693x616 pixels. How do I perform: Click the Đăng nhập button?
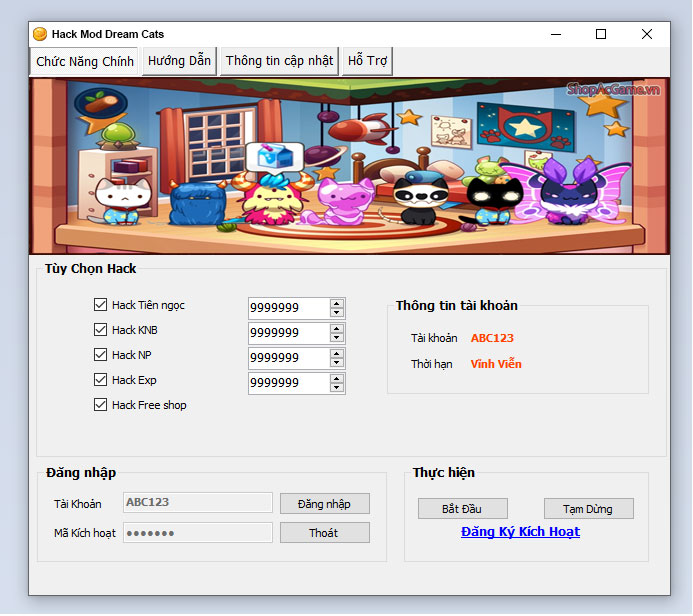(x=324, y=504)
